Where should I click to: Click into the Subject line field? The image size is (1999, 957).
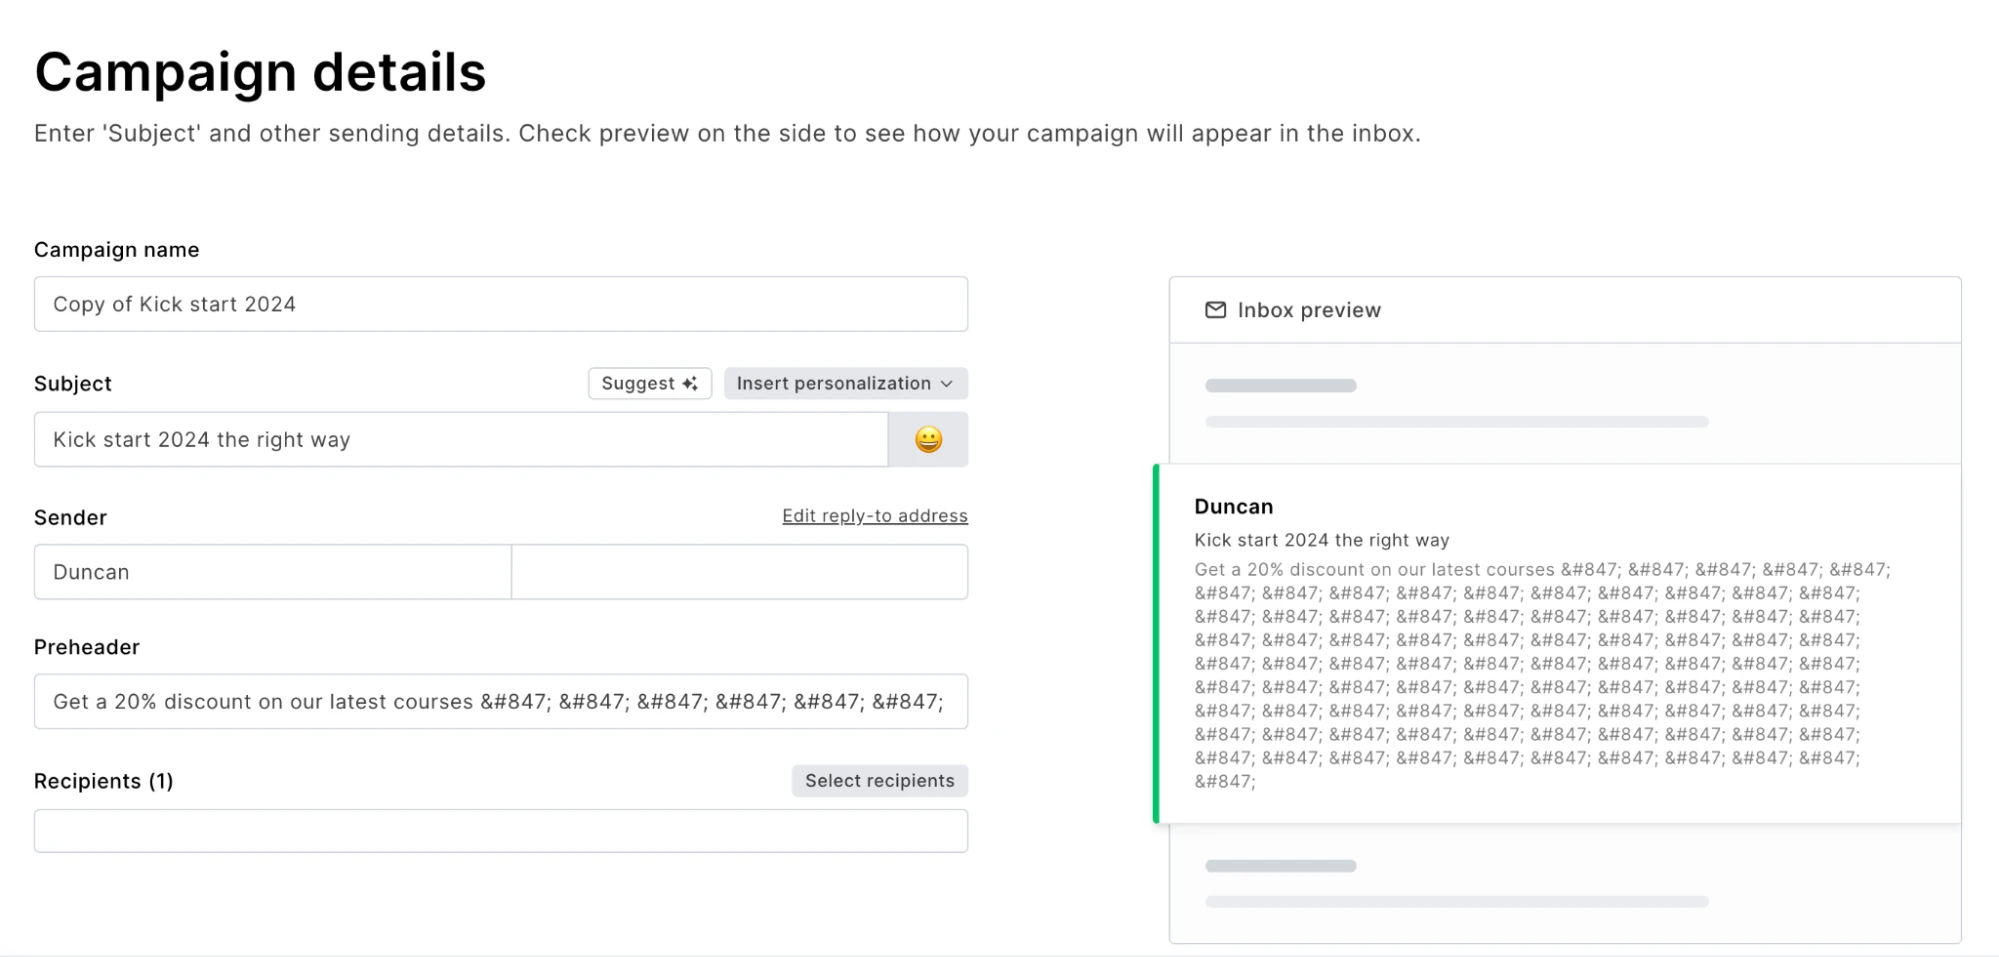click(460, 440)
